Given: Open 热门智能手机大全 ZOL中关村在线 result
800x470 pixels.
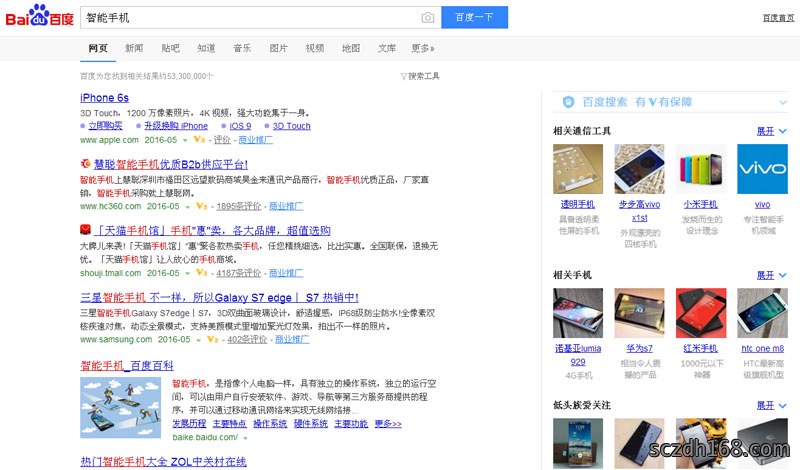Looking at the screenshot, I should [163, 462].
